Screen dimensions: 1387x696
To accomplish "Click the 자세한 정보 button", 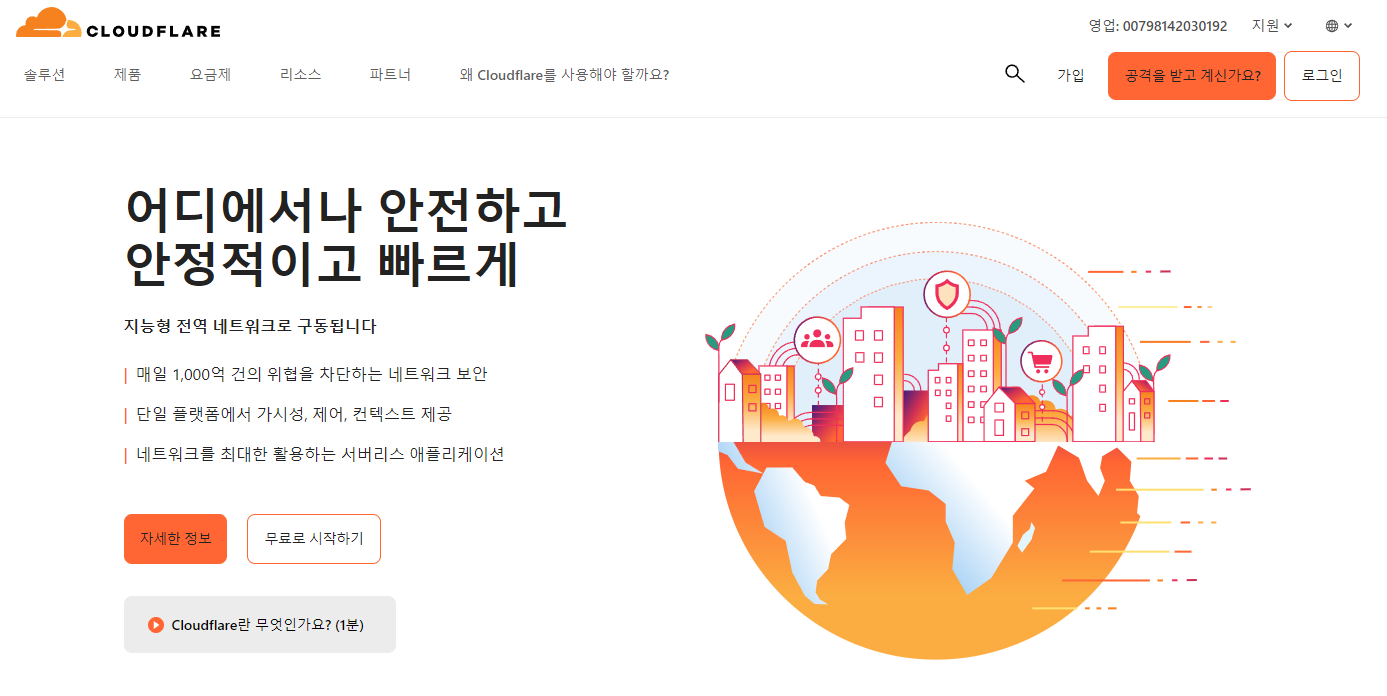I will click(x=176, y=539).
